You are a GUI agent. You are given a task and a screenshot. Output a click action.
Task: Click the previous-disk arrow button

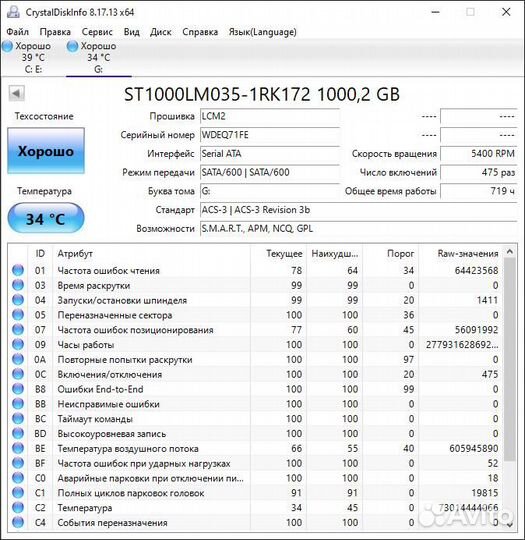16,93
